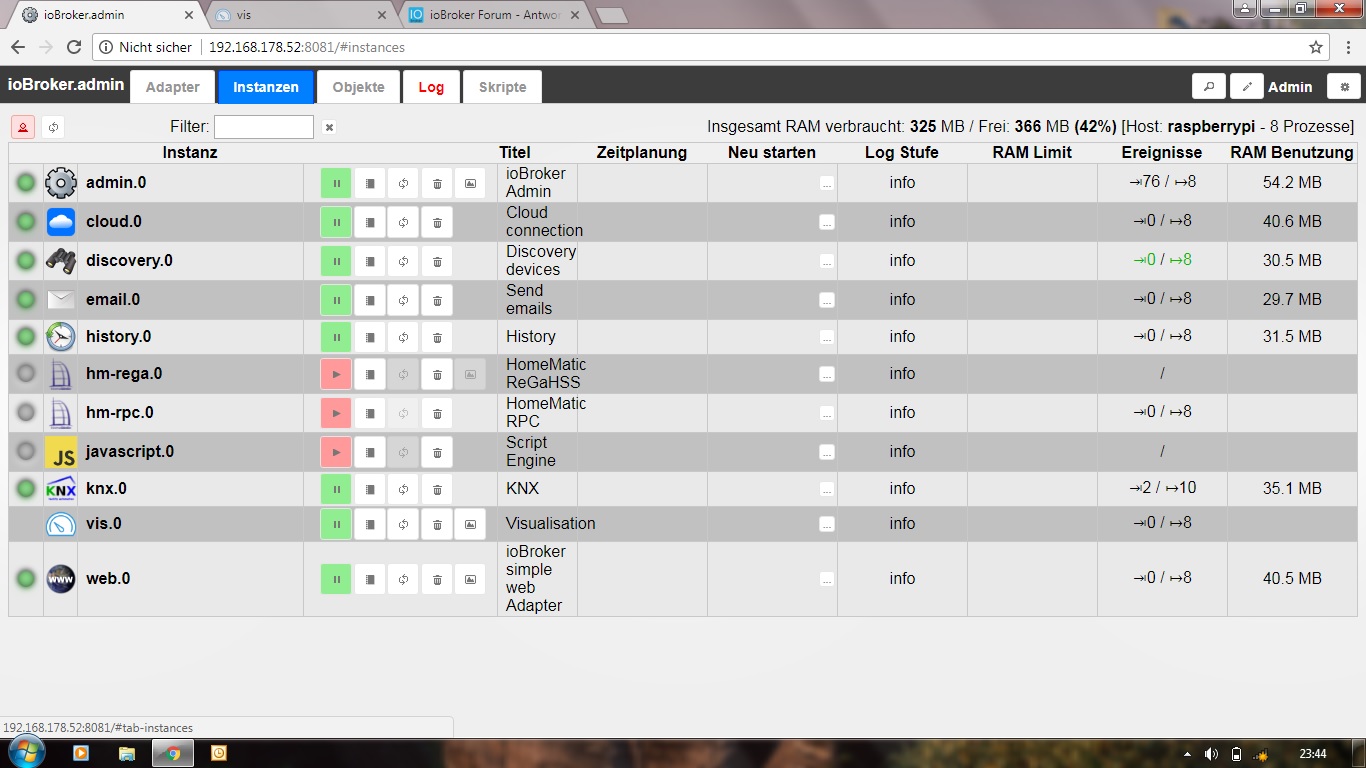Image resolution: width=1366 pixels, height=768 pixels.
Task: Reload the admin.0 instance
Action: [403, 183]
